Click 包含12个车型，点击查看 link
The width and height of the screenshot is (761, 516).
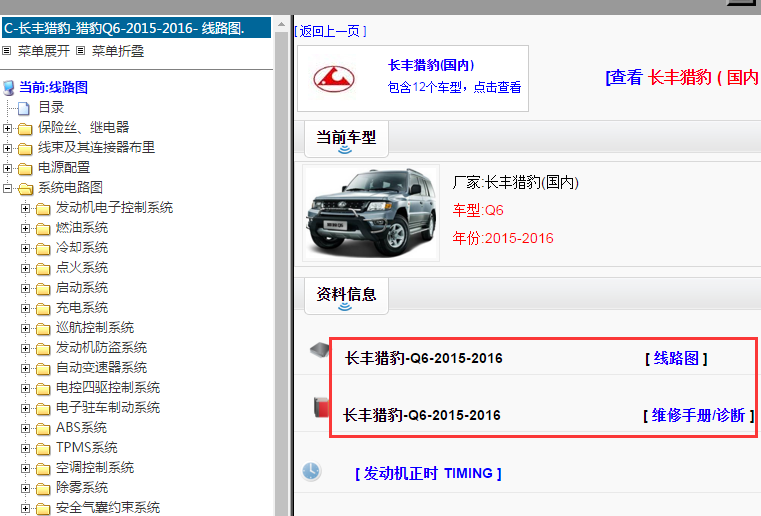point(454,87)
